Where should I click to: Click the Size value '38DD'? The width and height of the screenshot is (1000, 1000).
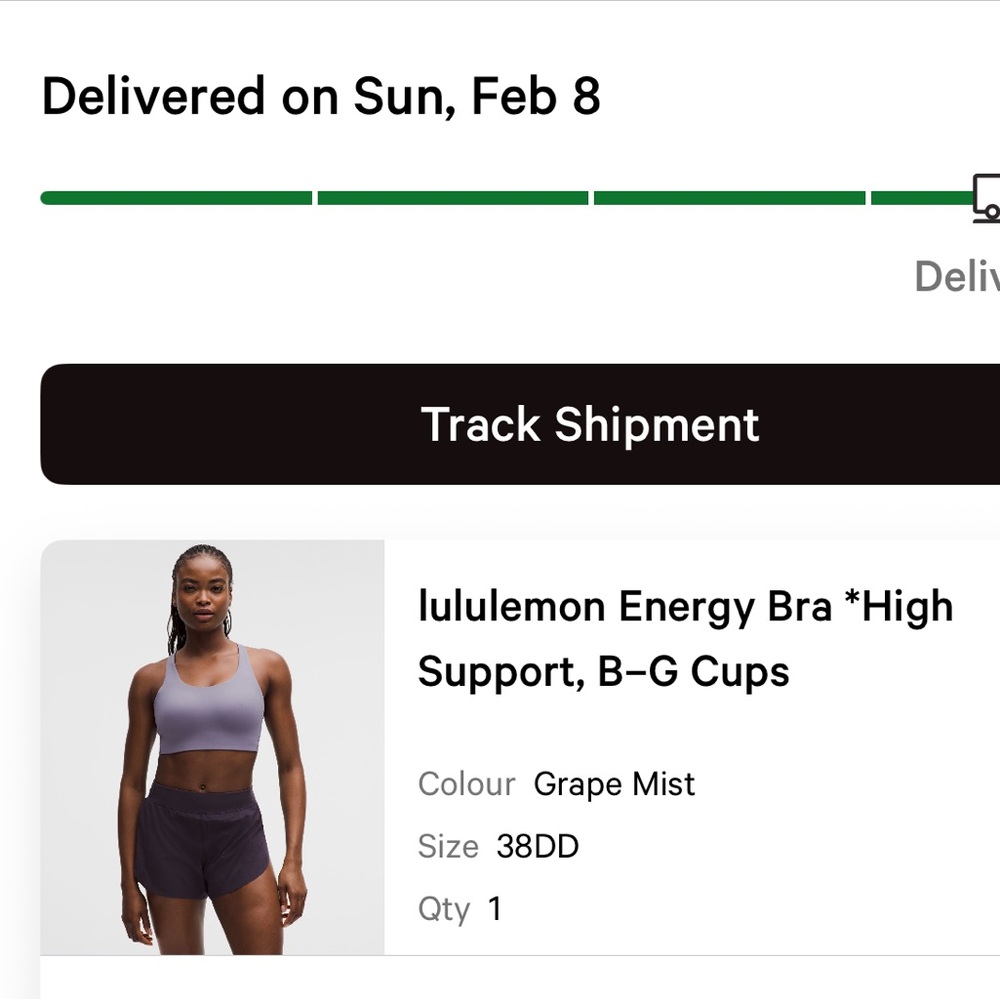pyautogui.click(x=539, y=846)
